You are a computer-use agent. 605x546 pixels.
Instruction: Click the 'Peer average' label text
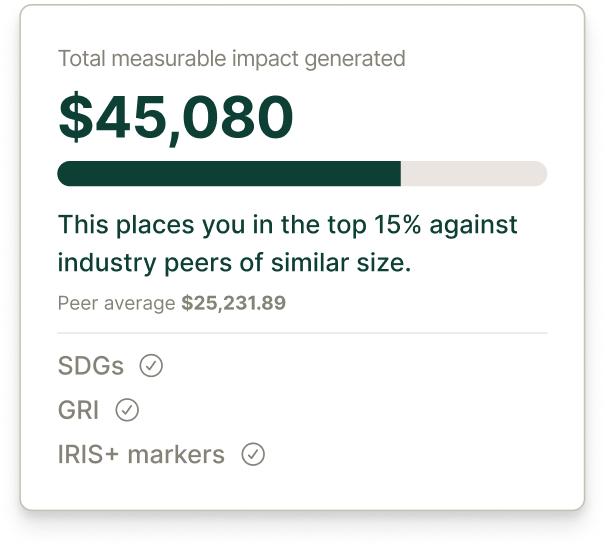117,302
